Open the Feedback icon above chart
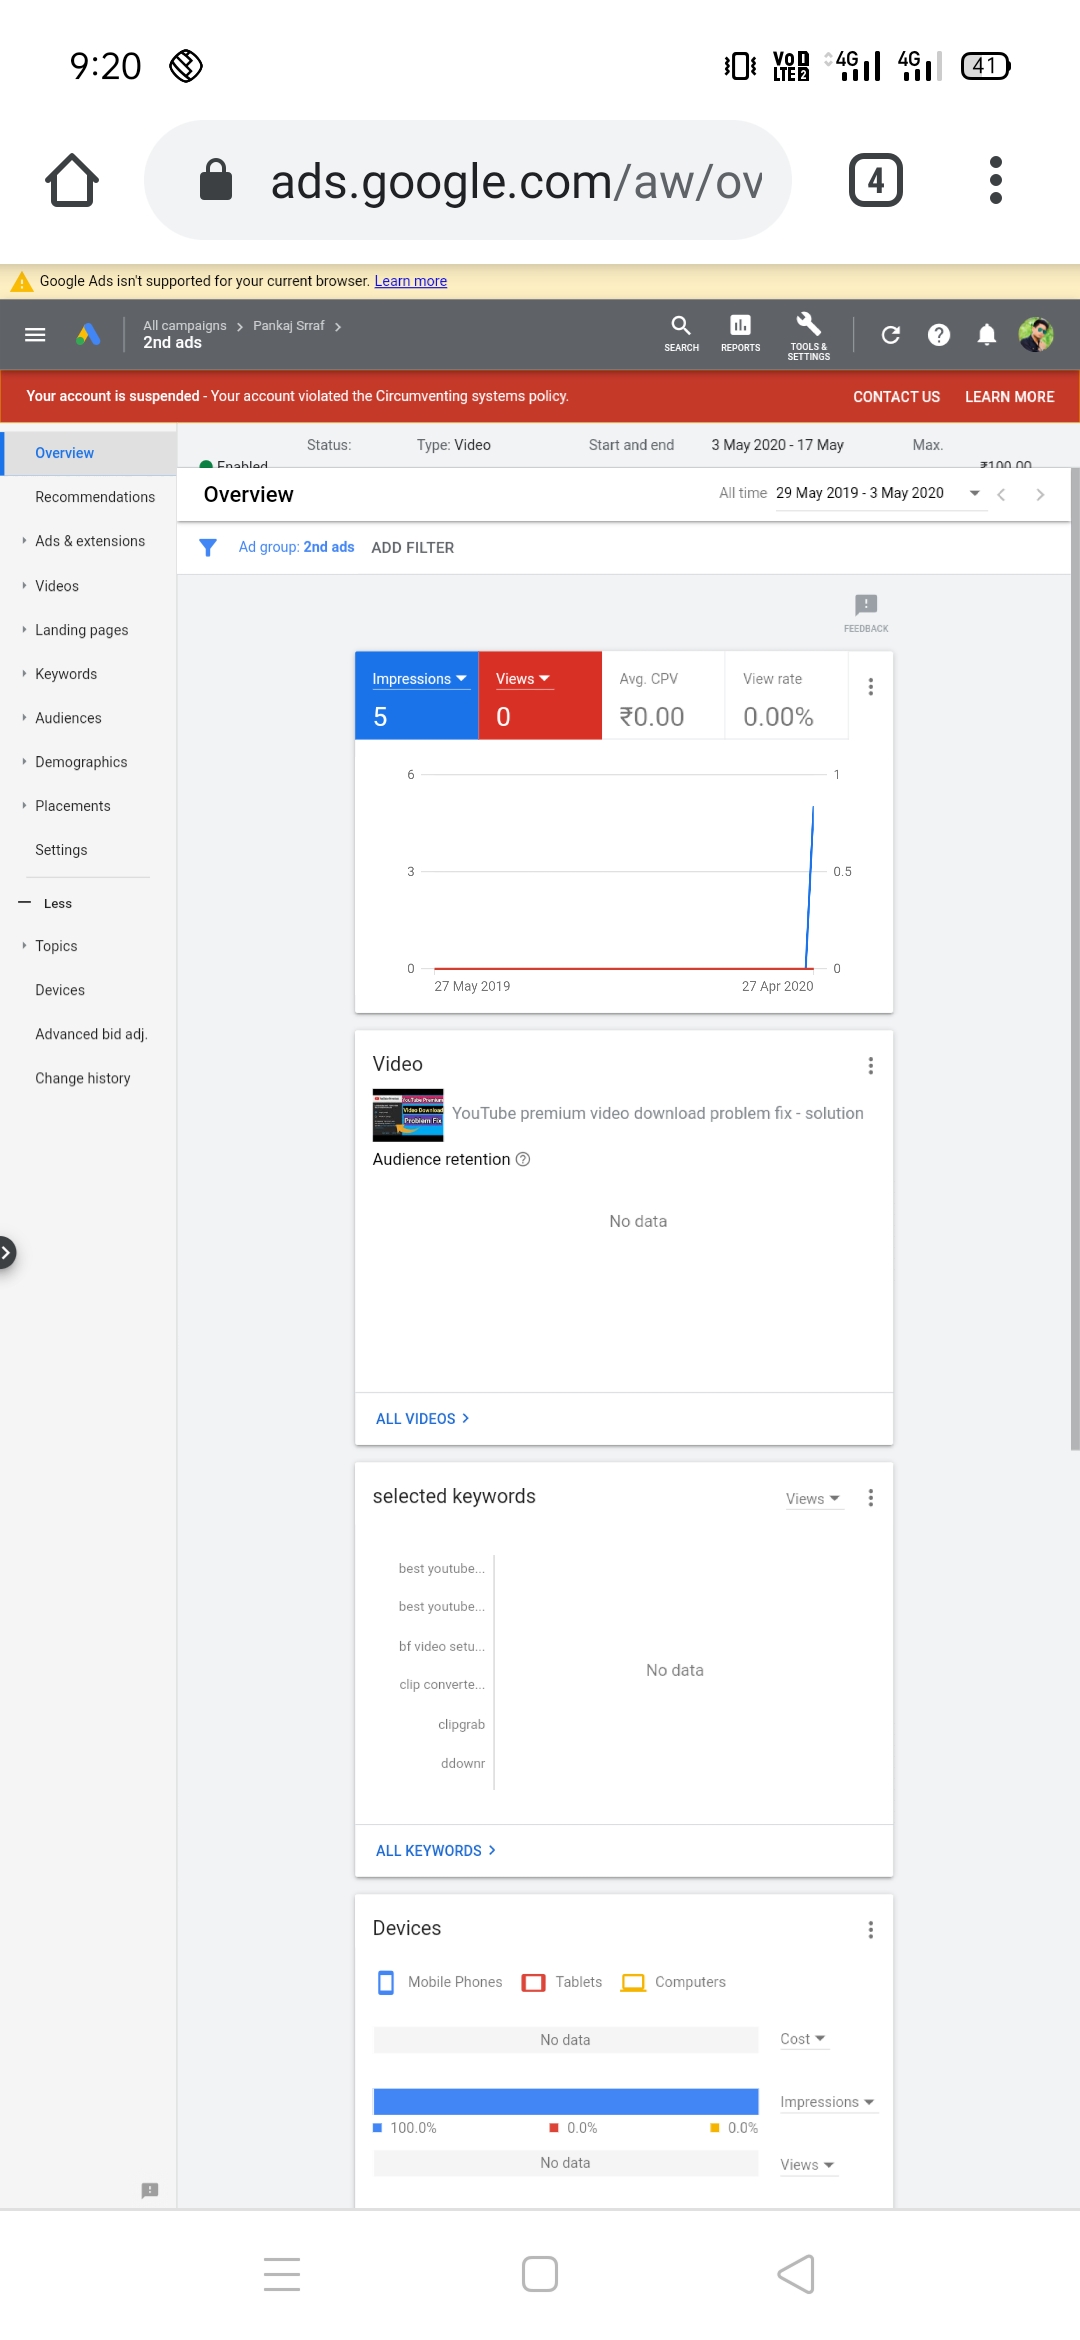The image size is (1080, 2340). (866, 612)
